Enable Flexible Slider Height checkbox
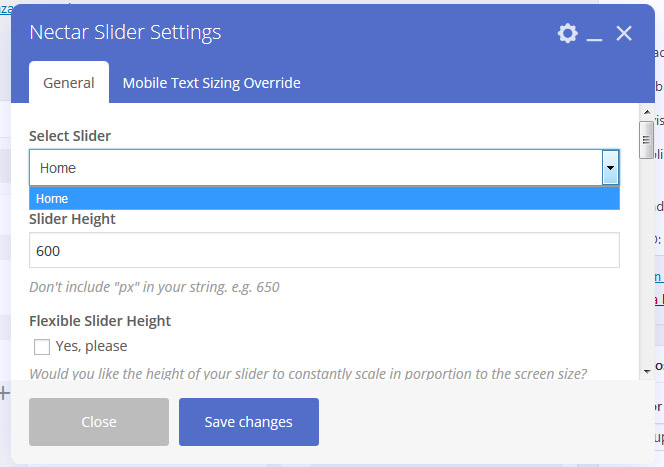The width and height of the screenshot is (664, 467). click(x=42, y=347)
